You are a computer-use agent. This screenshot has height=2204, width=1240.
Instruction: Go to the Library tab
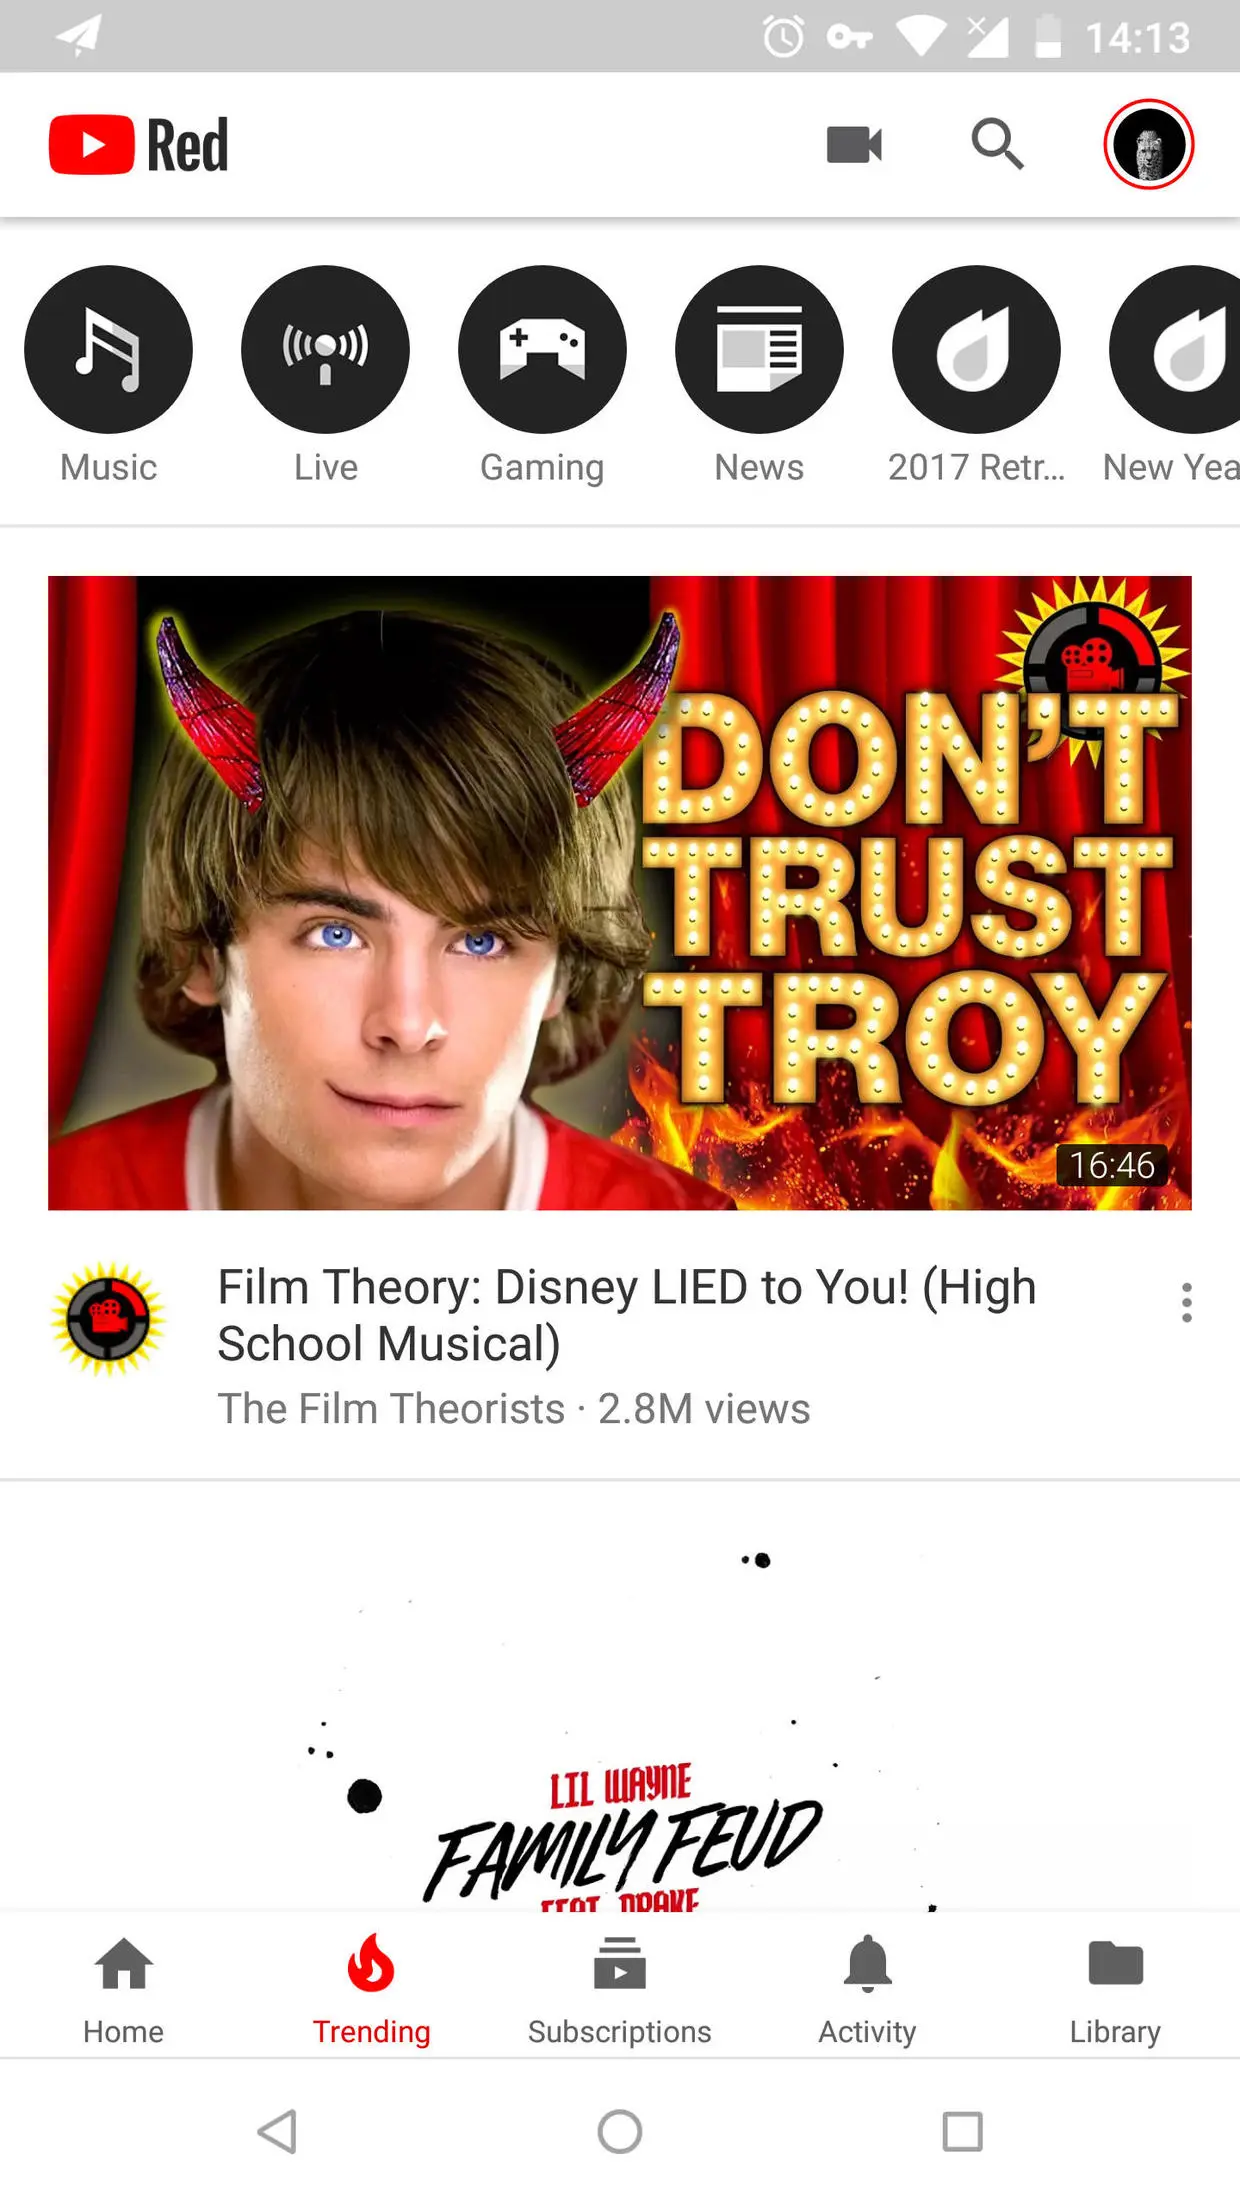point(1115,1988)
